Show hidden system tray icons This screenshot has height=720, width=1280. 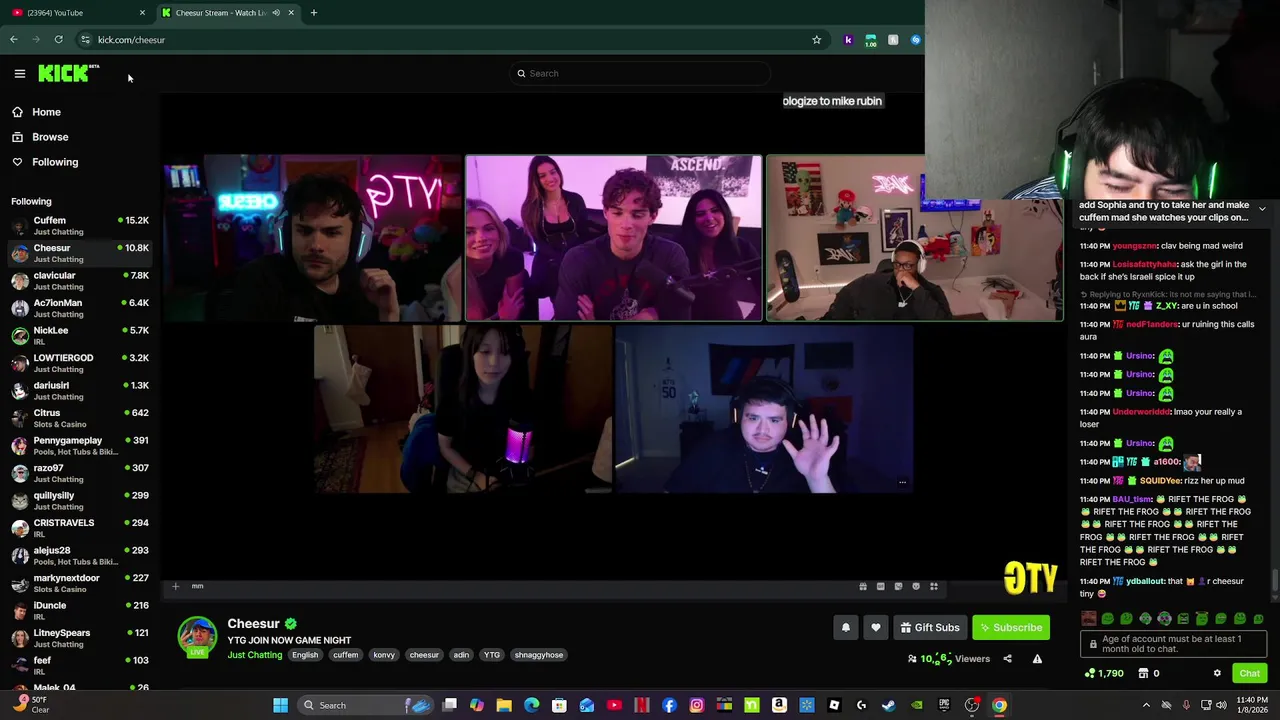(x=1146, y=705)
